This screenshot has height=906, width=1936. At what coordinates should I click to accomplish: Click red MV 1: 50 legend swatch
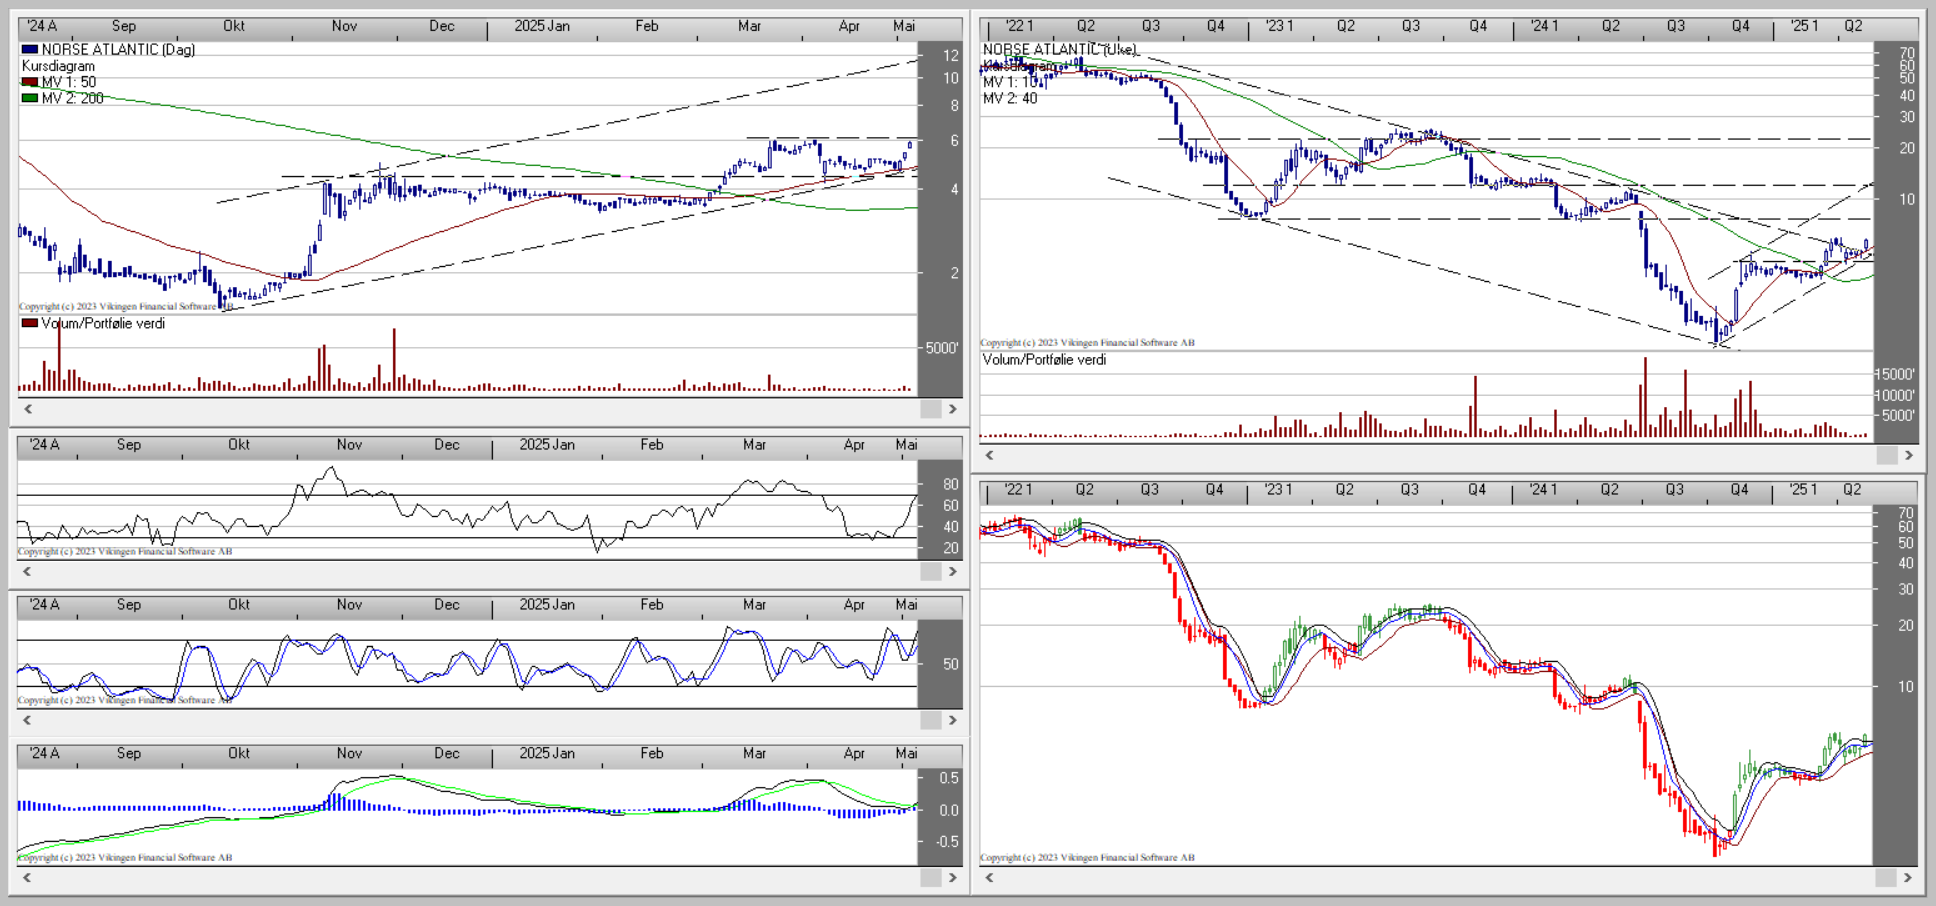point(30,82)
